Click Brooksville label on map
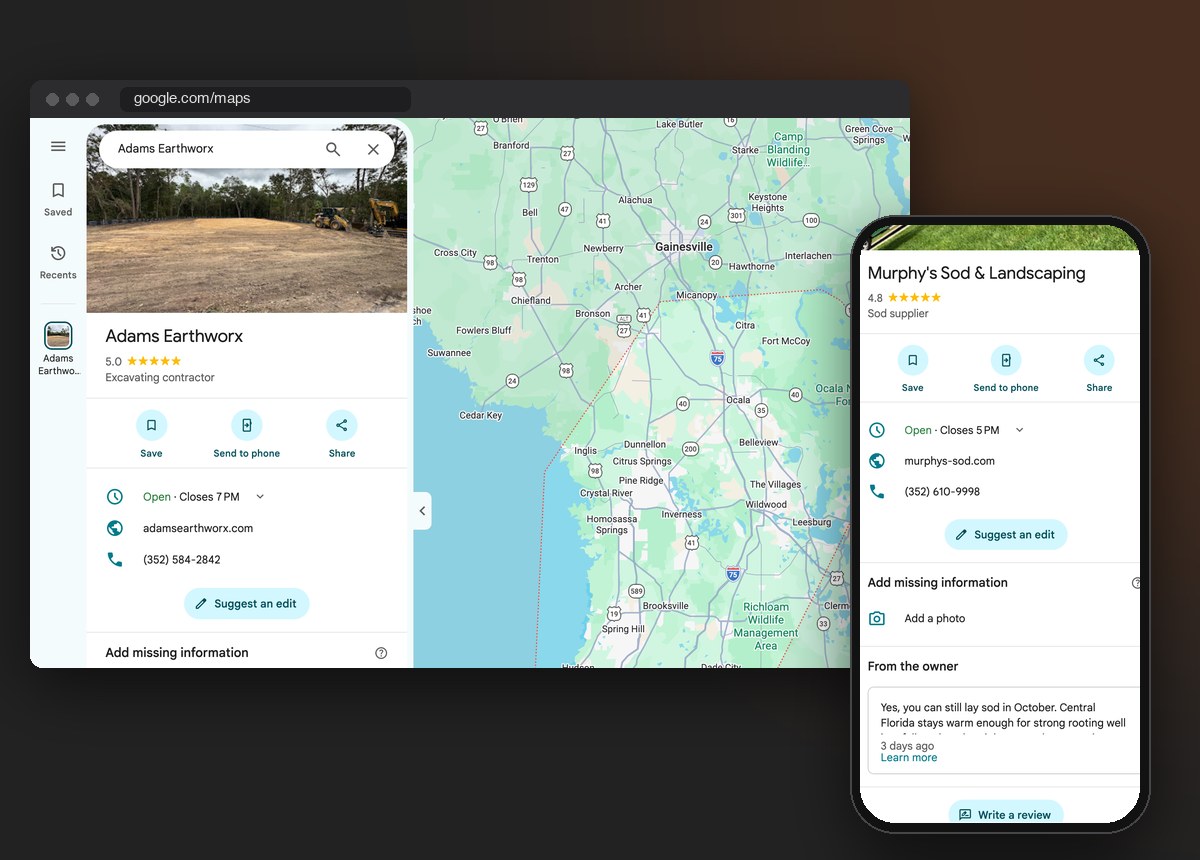Viewport: 1200px width, 860px height. (x=666, y=606)
